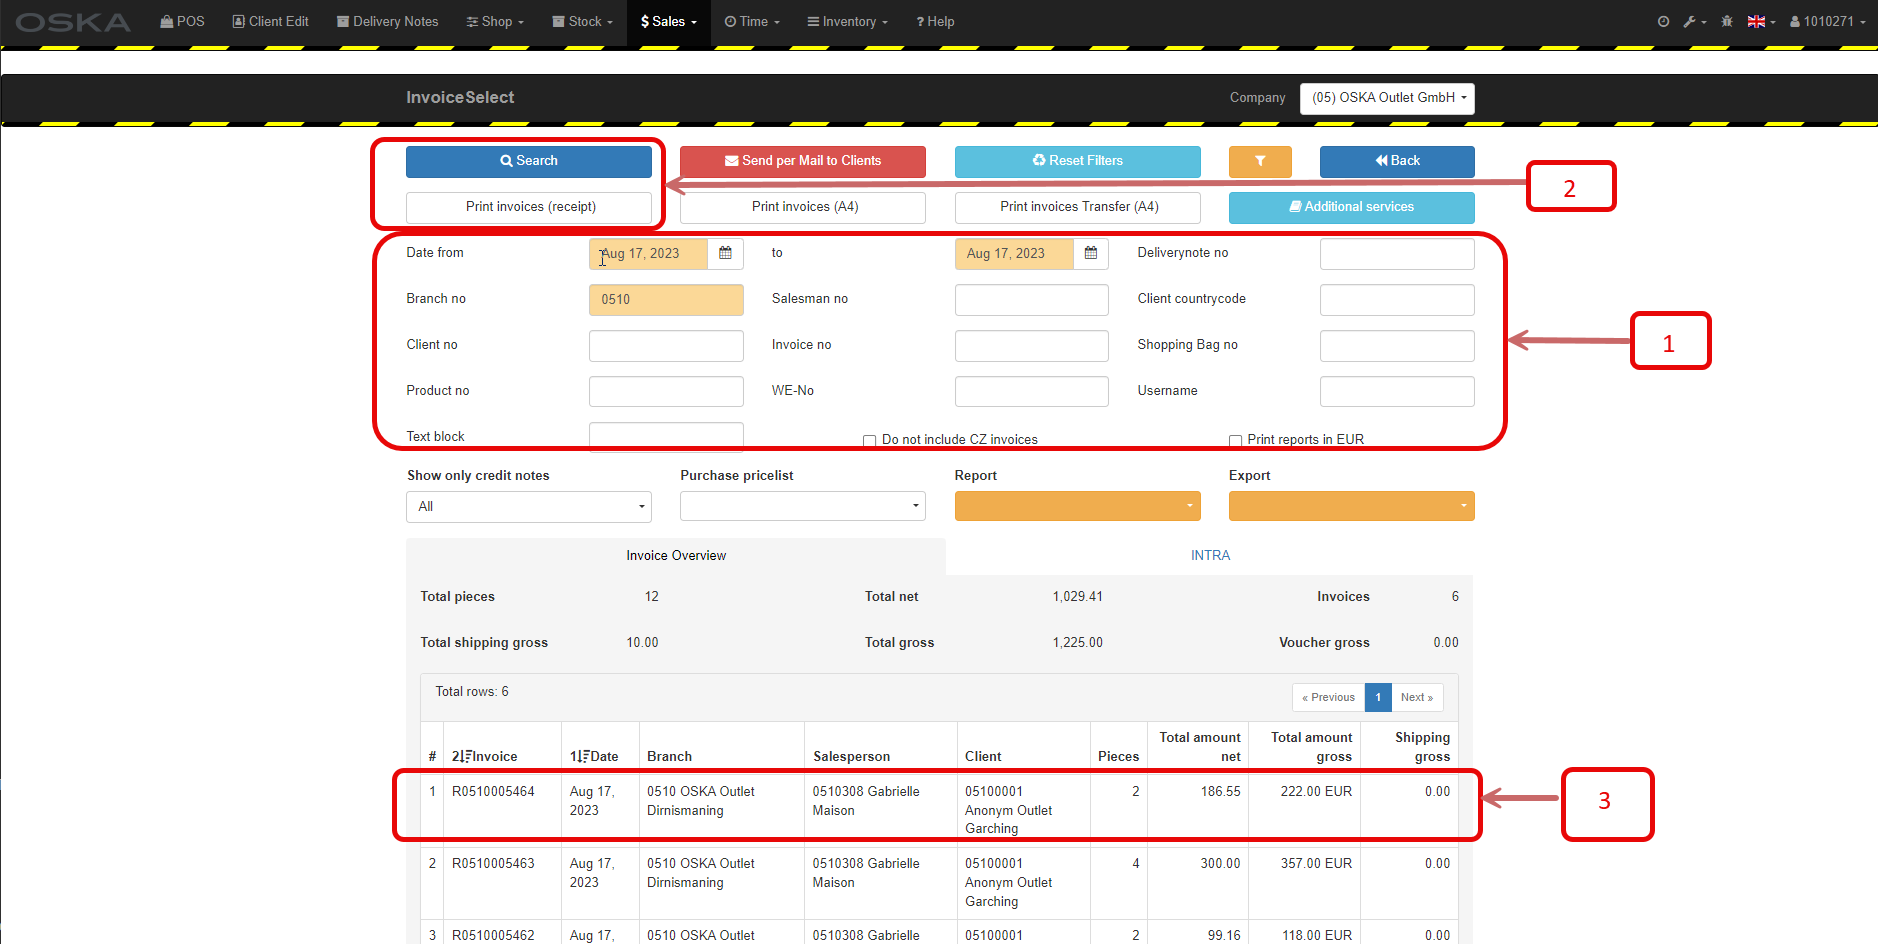Click 'Print invoices (receipt)' button
1878x944 pixels.
pos(529,207)
